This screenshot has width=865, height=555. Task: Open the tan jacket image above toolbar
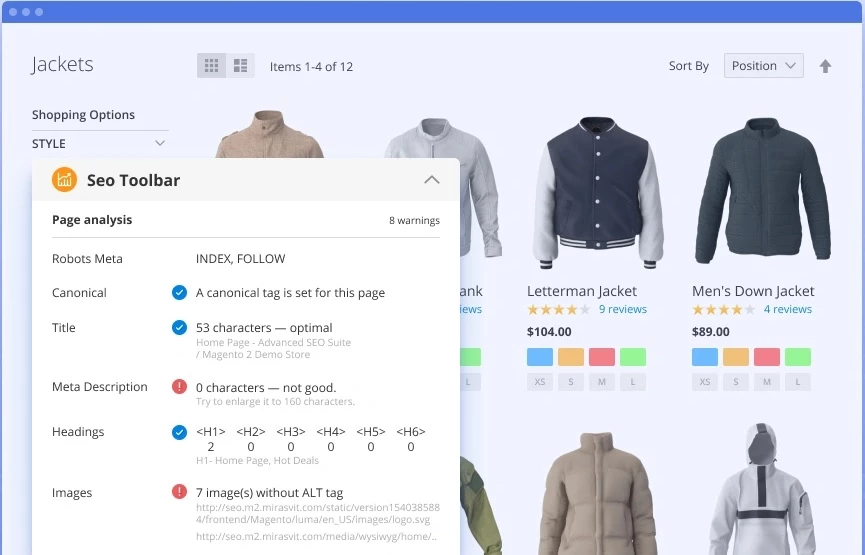[x=269, y=134]
